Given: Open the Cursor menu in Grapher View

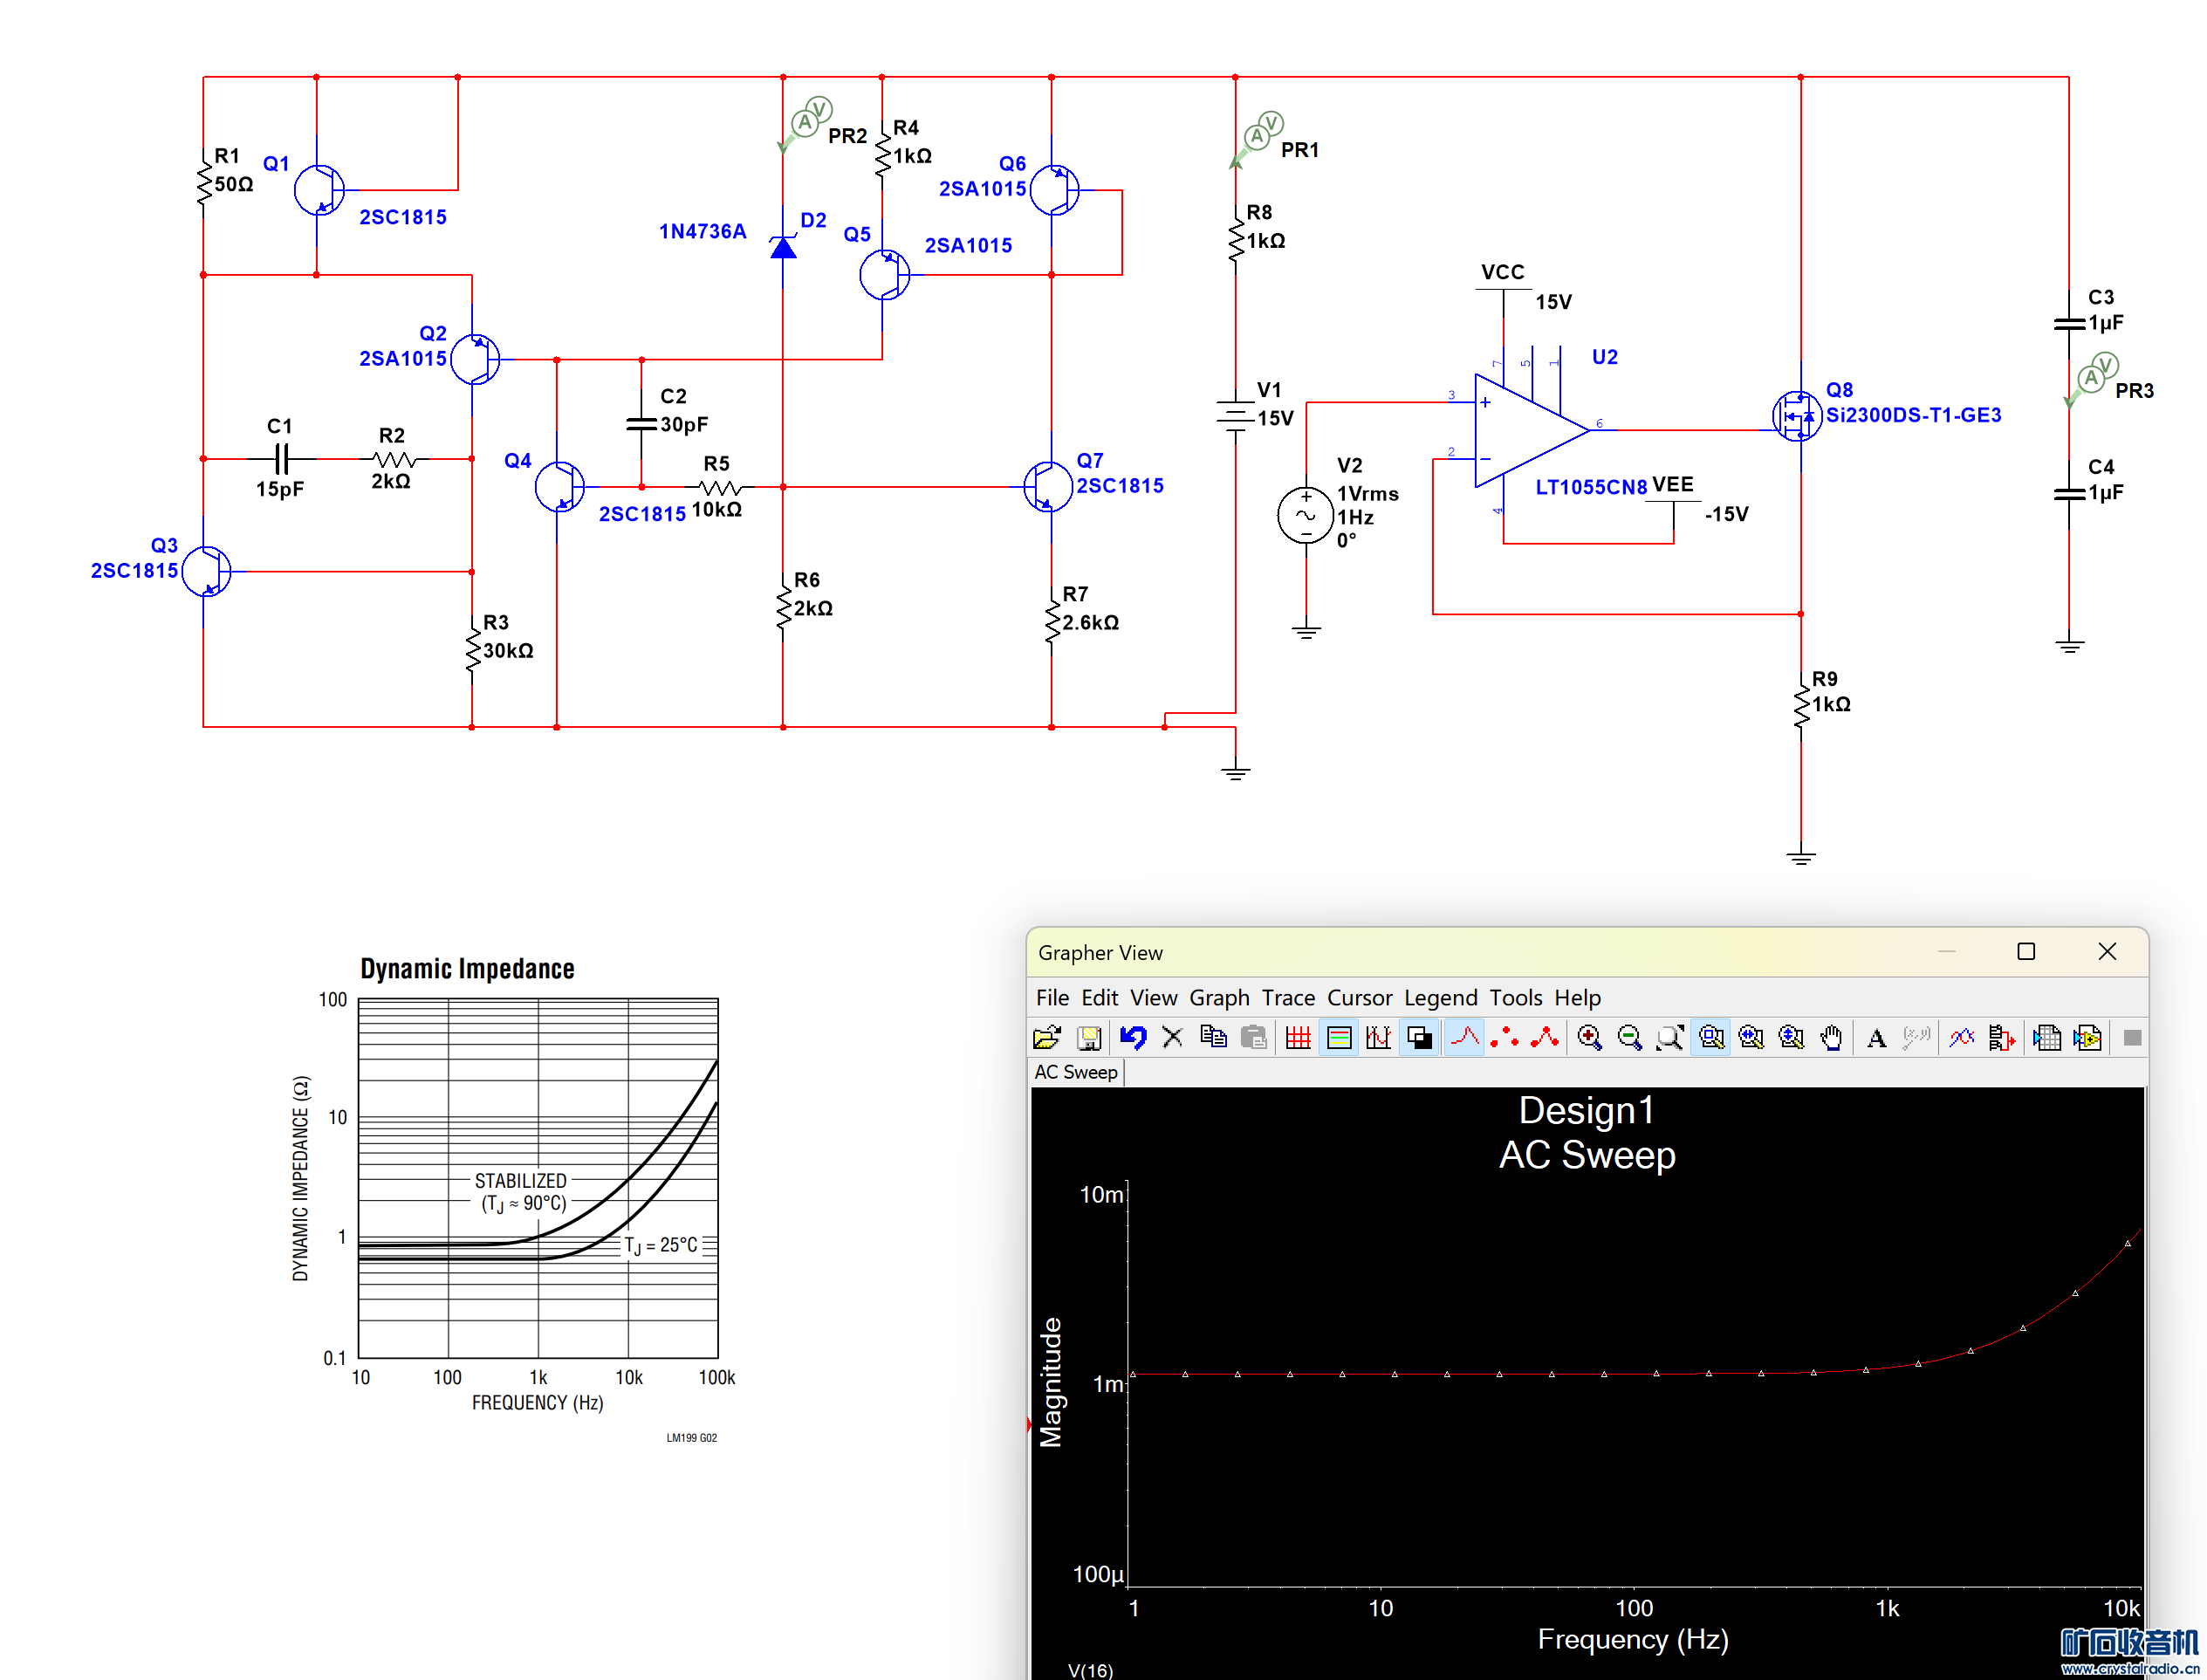Looking at the screenshot, I should [x=1359, y=997].
